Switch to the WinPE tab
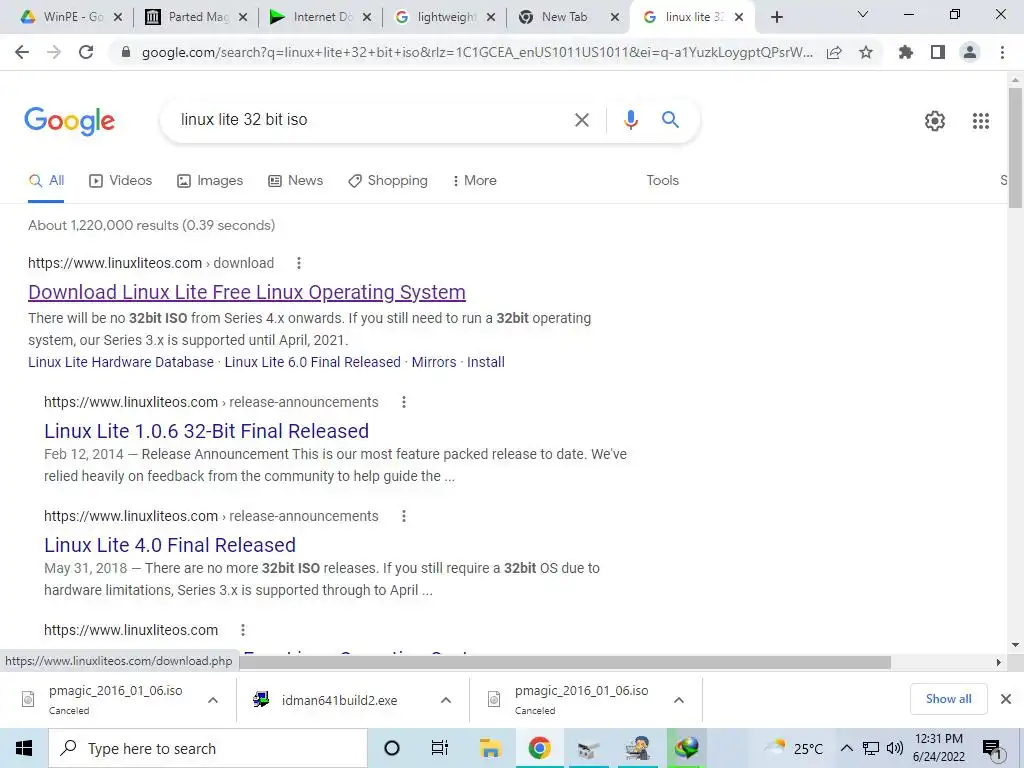 [x=72, y=17]
